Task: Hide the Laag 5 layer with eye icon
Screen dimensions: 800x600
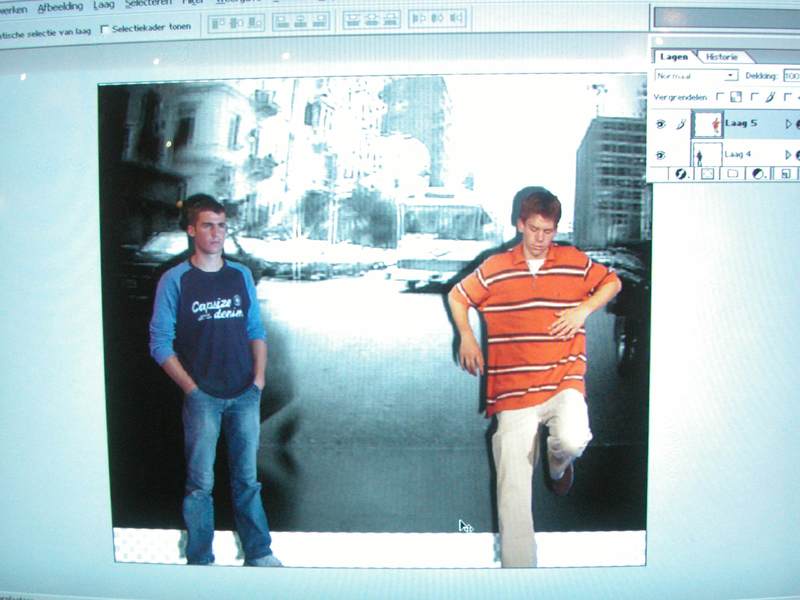Action: [x=660, y=124]
